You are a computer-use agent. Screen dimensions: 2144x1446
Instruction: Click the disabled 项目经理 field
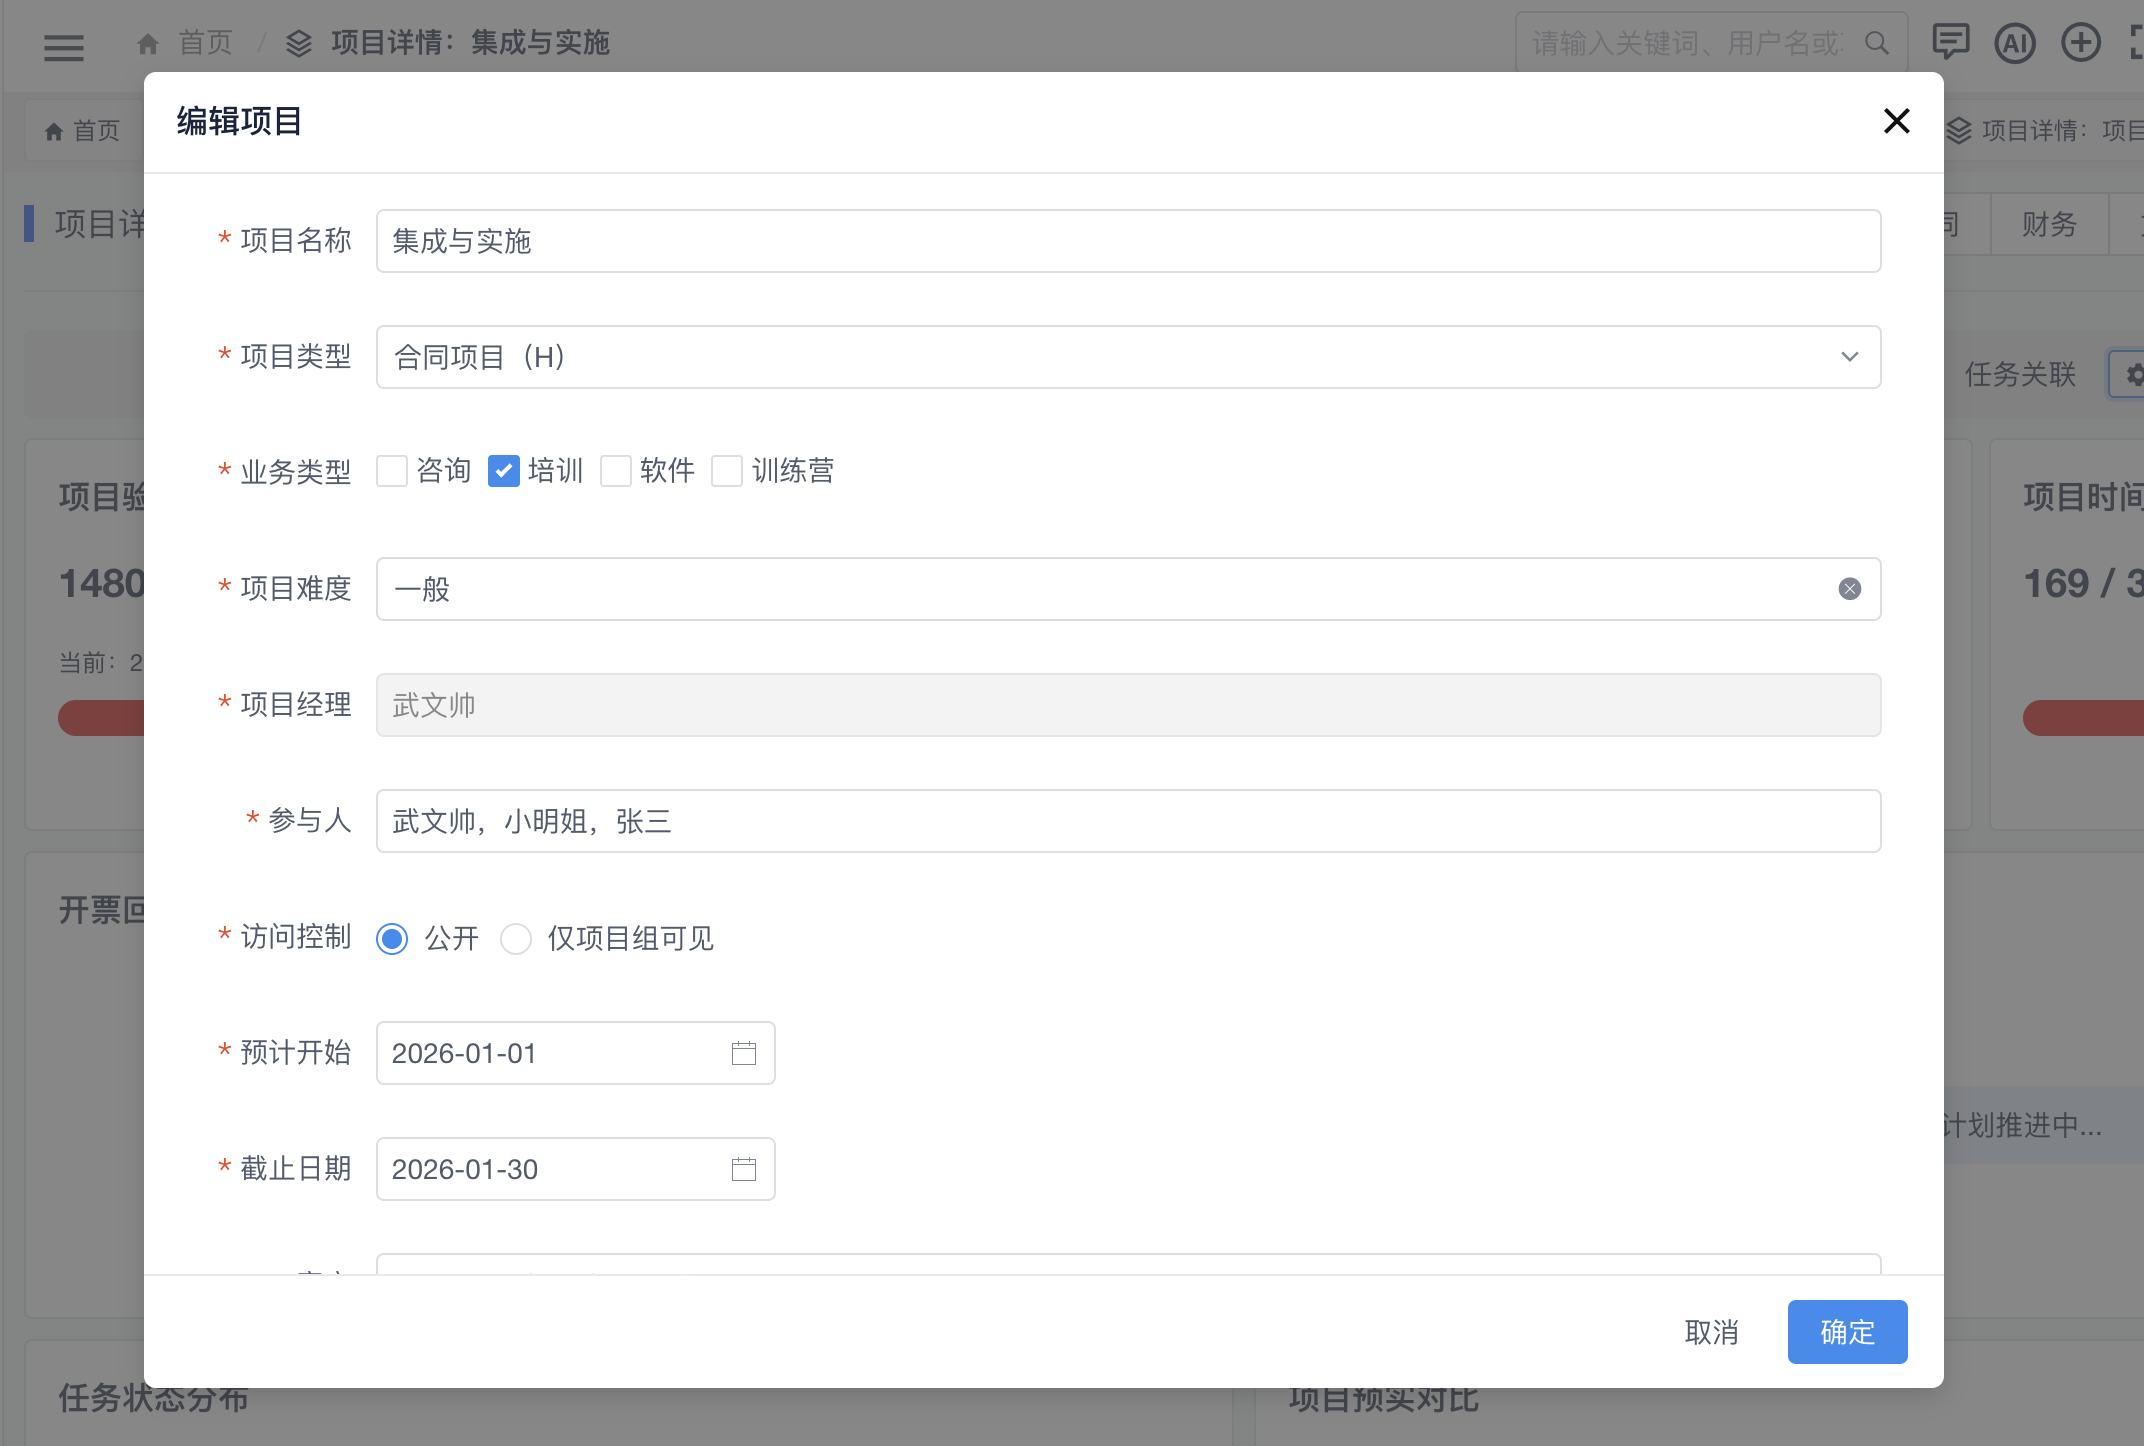point(1128,705)
